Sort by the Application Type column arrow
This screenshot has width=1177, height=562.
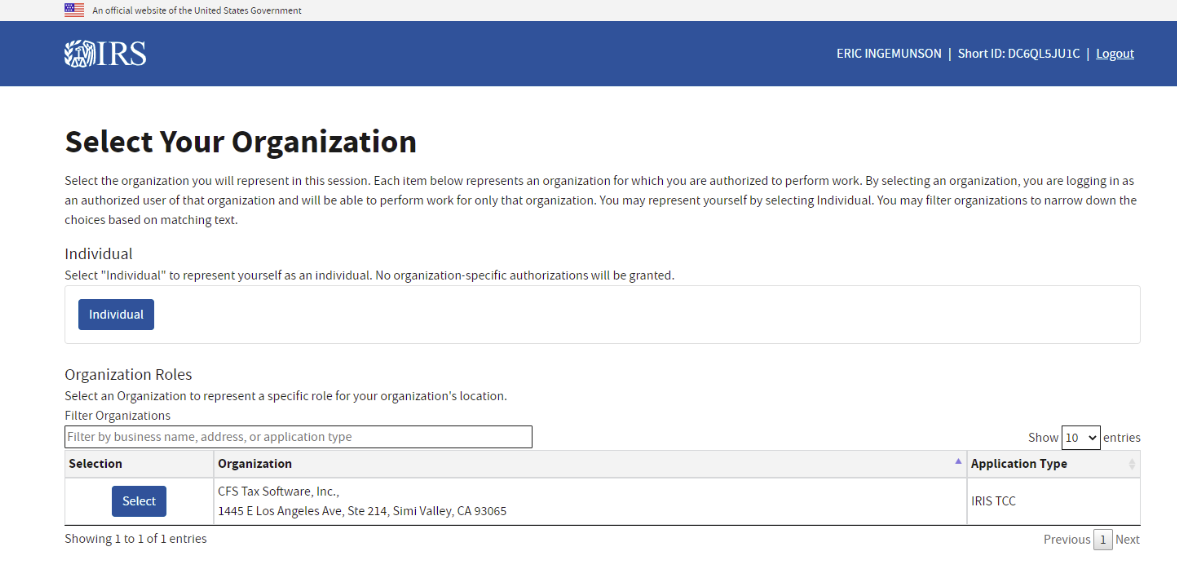(1132, 464)
